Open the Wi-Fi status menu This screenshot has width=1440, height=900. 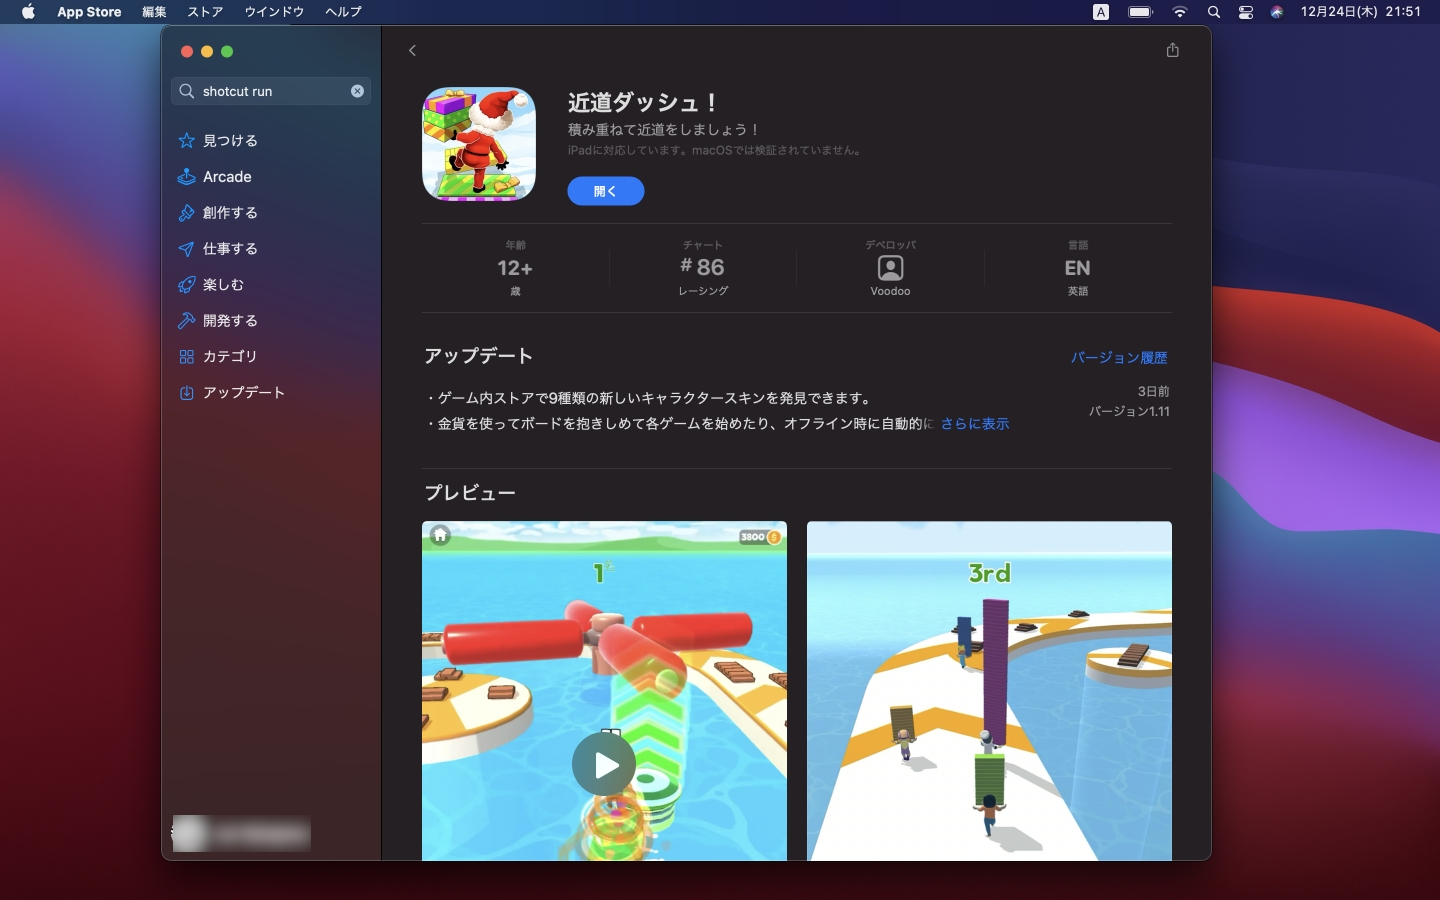coord(1180,12)
